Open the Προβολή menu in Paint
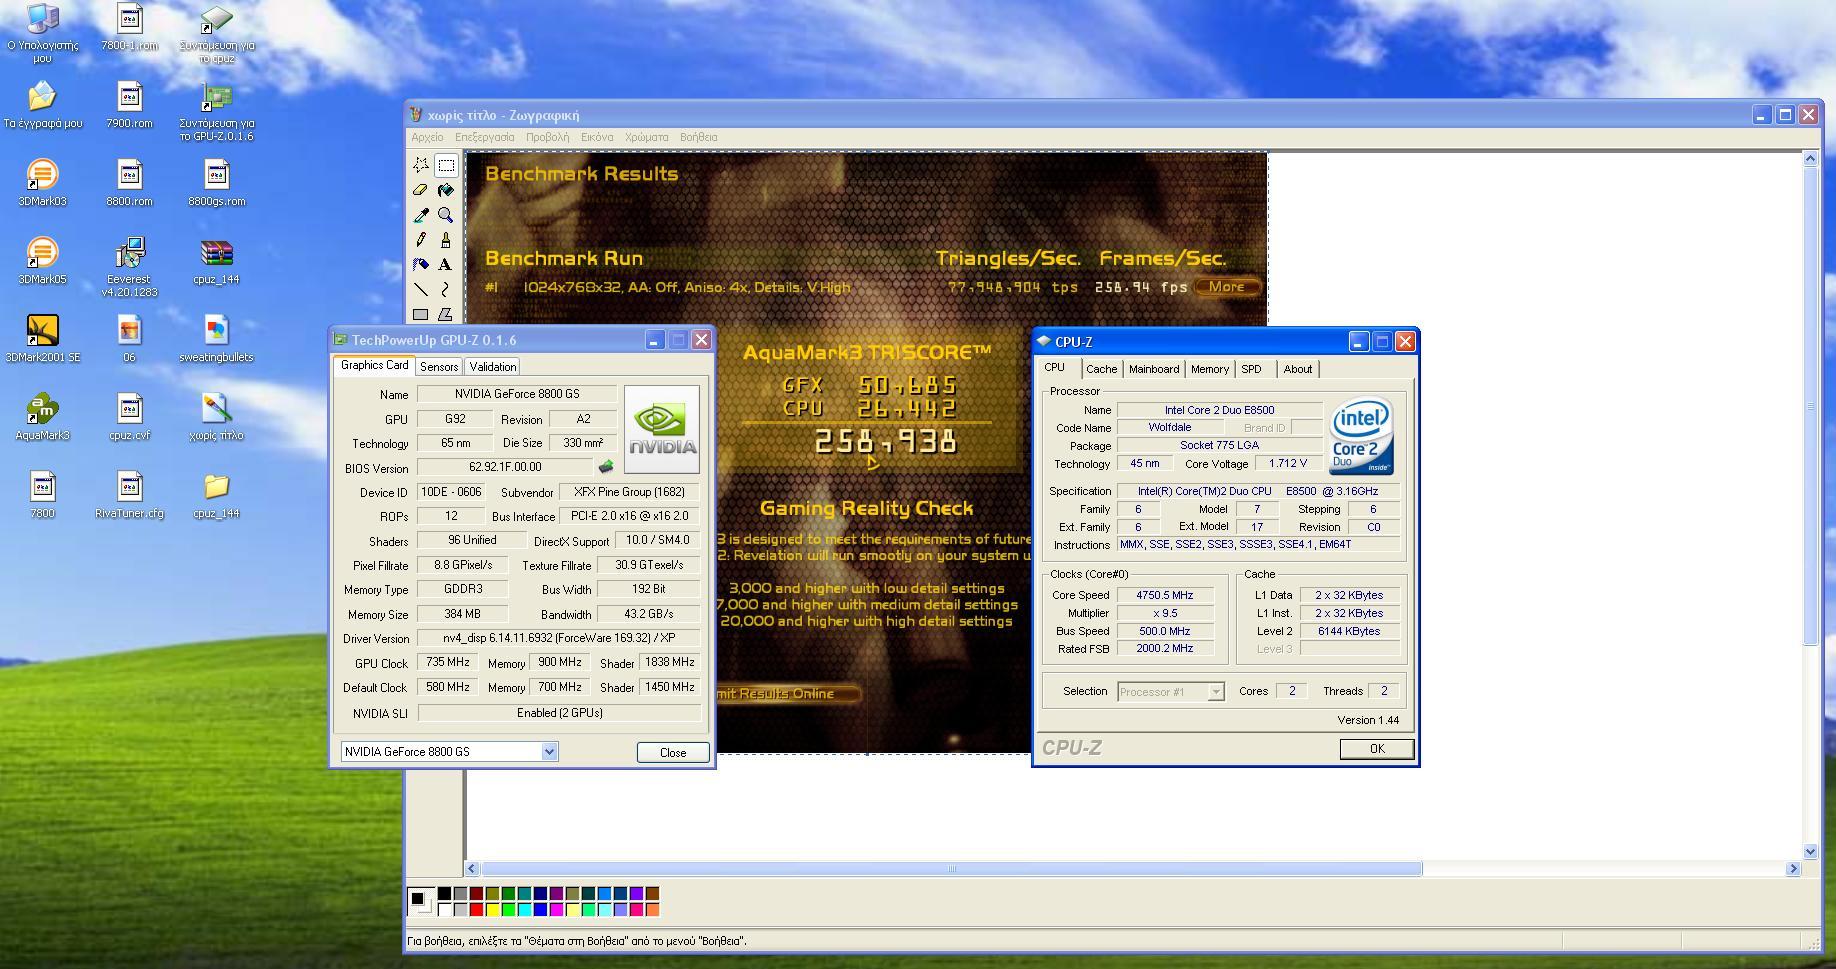1836x969 pixels. [x=547, y=137]
